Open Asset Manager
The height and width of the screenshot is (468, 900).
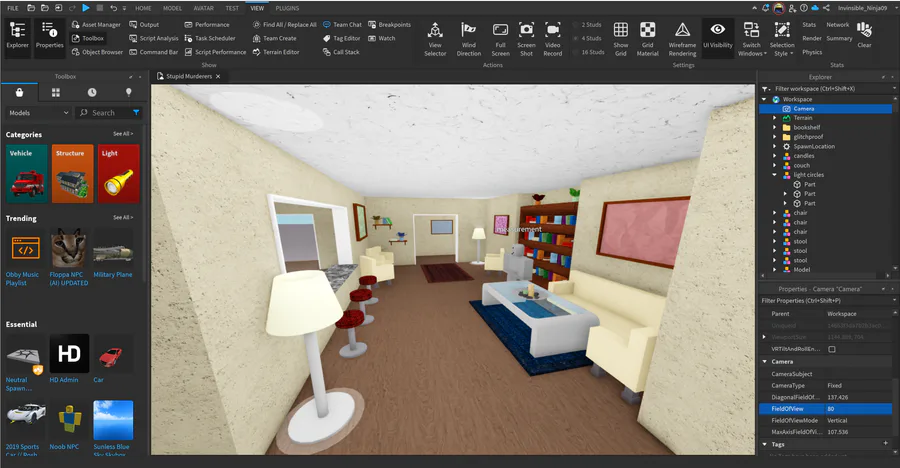point(96,25)
